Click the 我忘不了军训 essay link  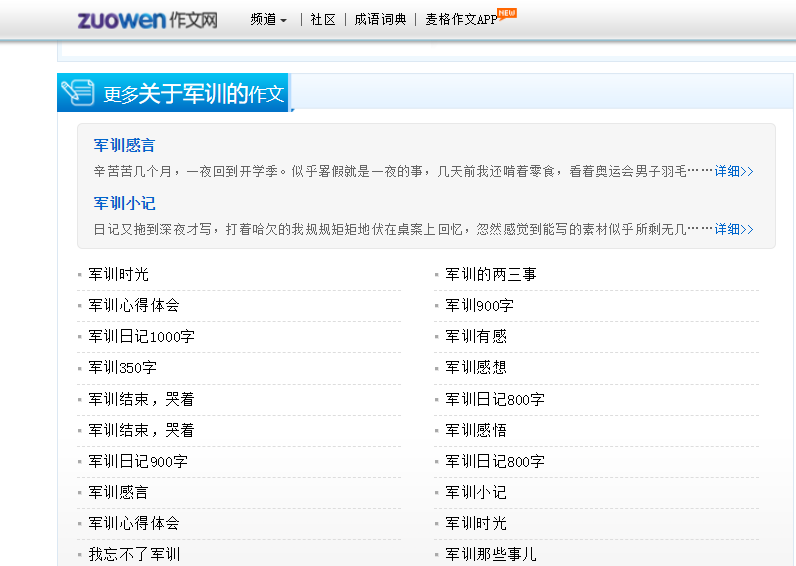134,554
